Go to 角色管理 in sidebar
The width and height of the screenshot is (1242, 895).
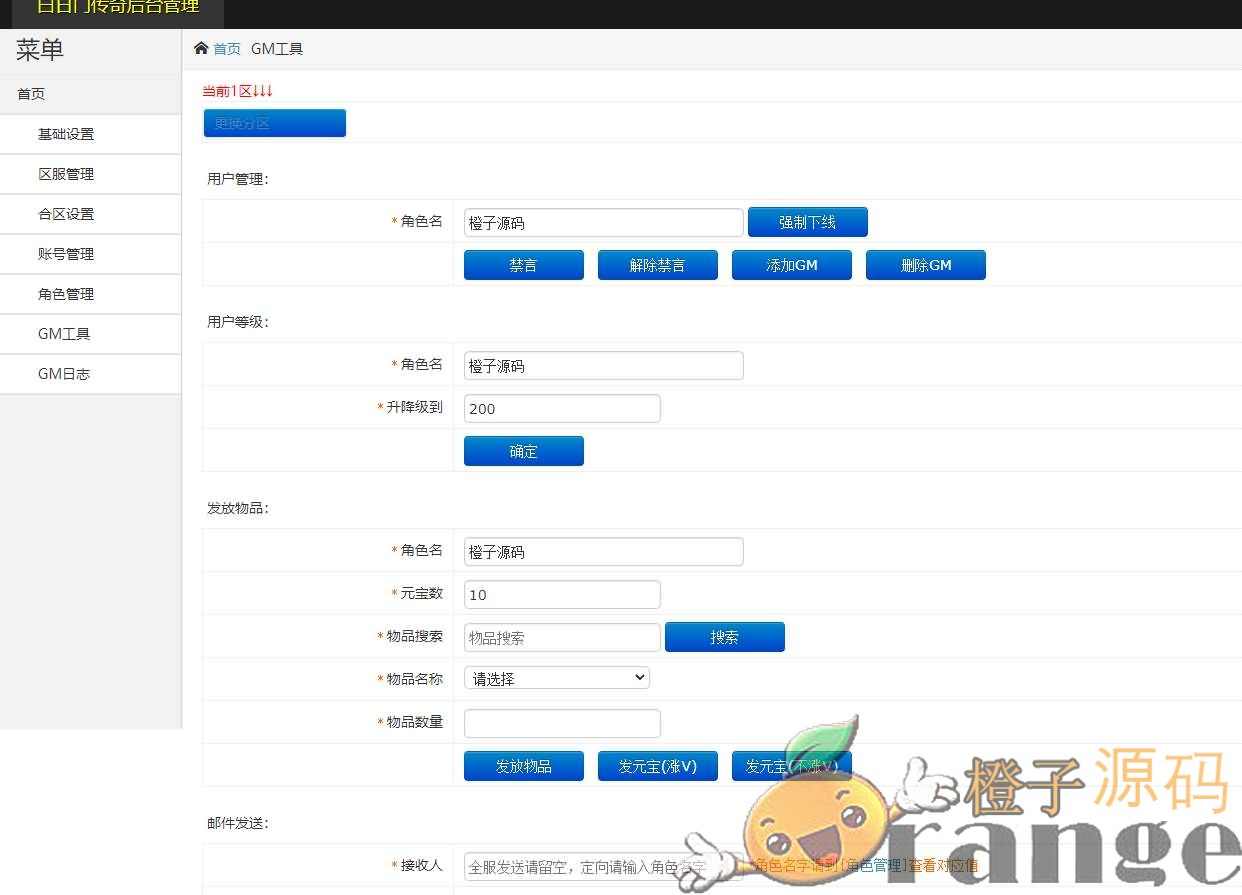click(66, 294)
